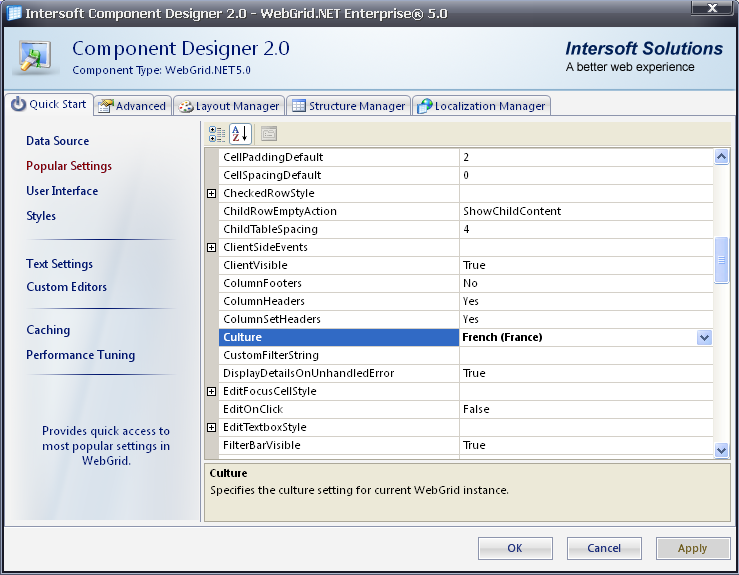This screenshot has width=739, height=575.
Task: Go to Text Settings section
Action: tap(59, 264)
